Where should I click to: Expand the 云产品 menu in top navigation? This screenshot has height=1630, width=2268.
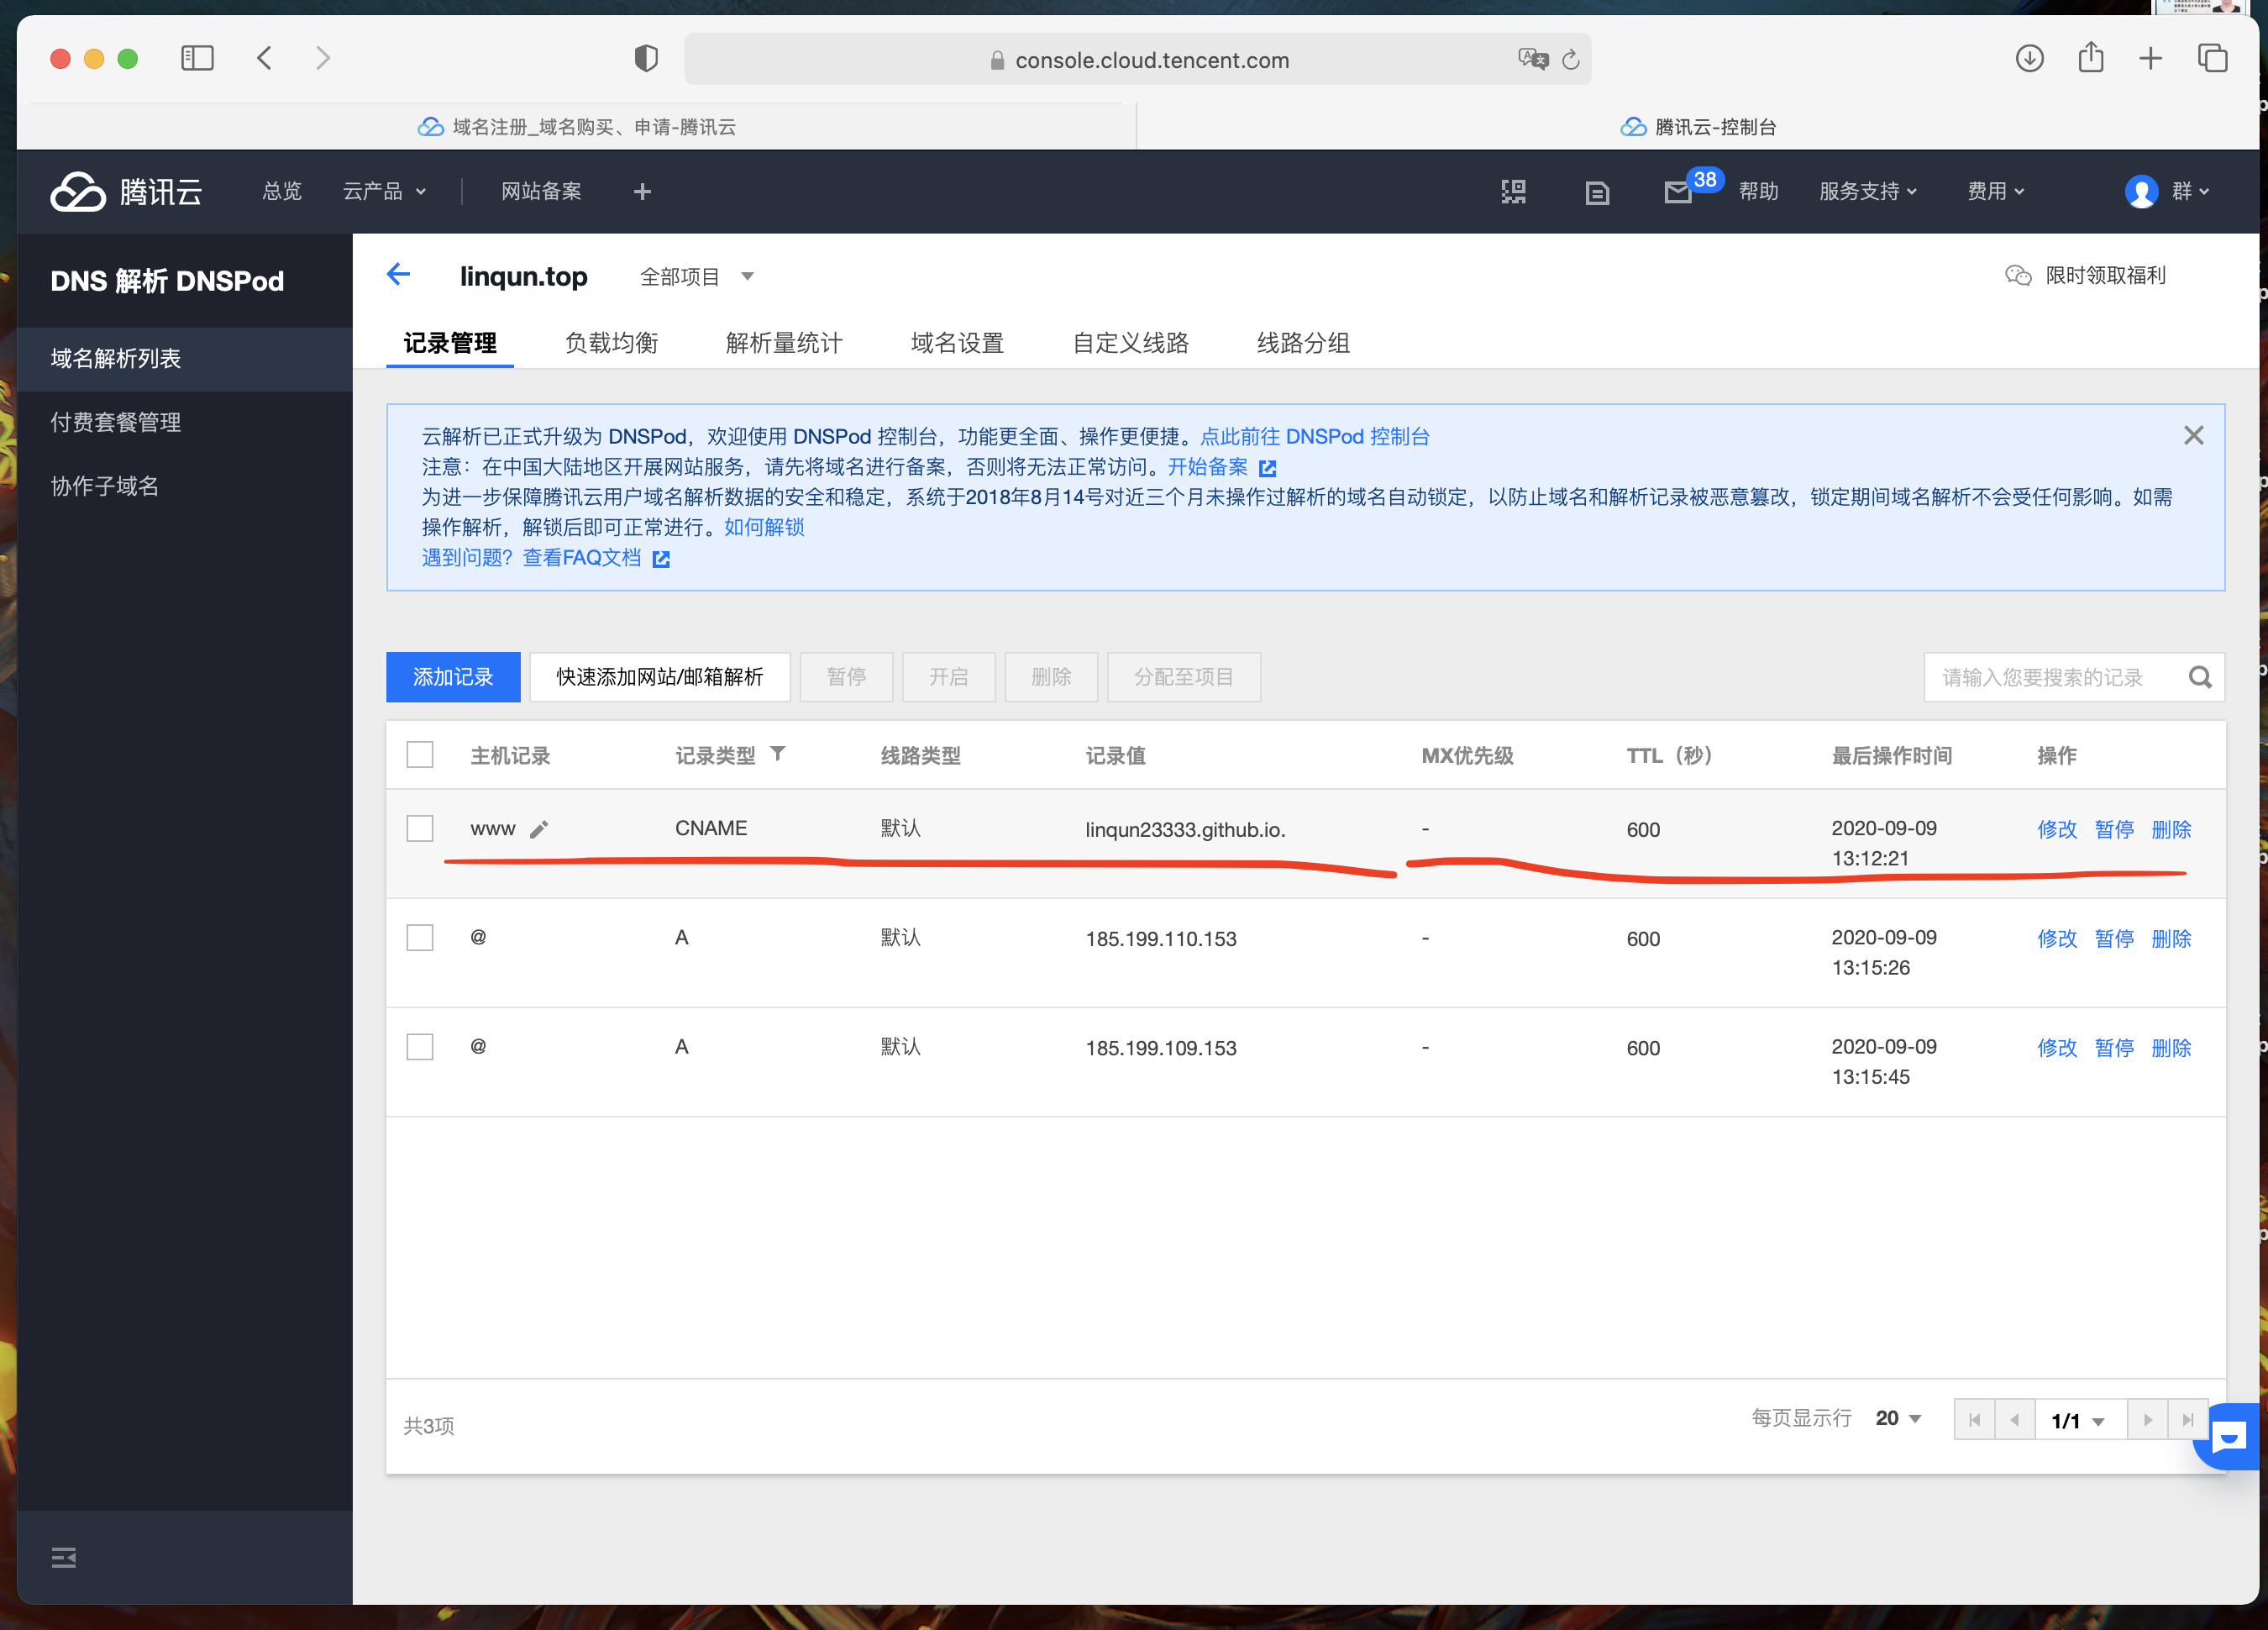(384, 192)
